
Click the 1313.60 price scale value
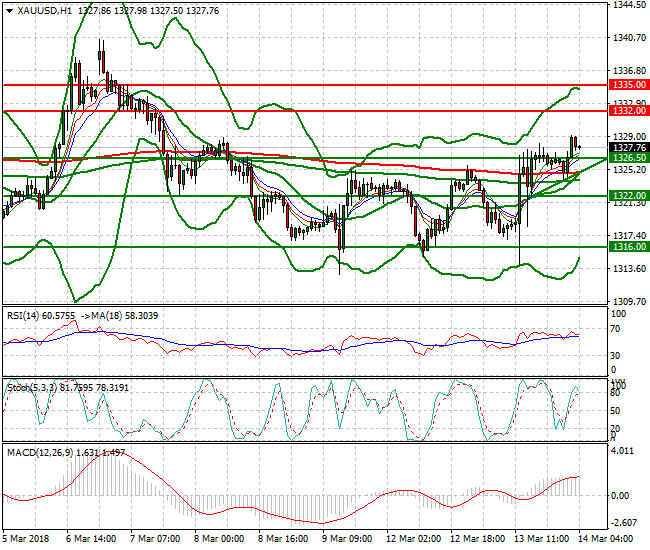[x=629, y=269]
